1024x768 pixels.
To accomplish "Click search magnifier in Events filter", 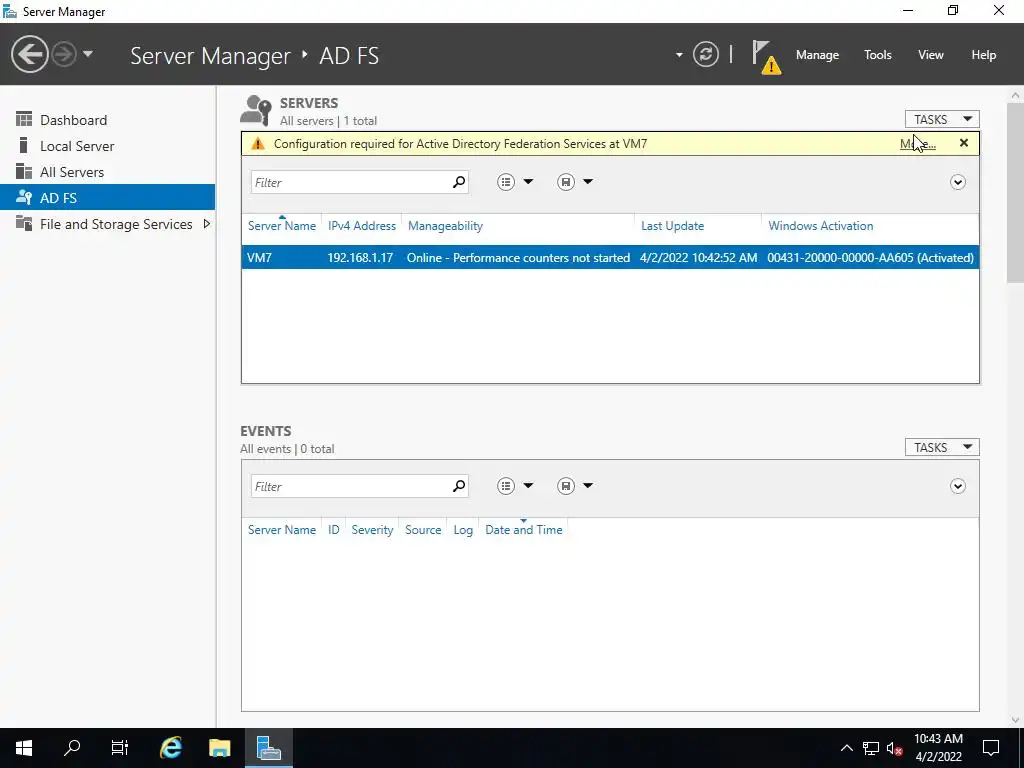I will click(x=459, y=486).
